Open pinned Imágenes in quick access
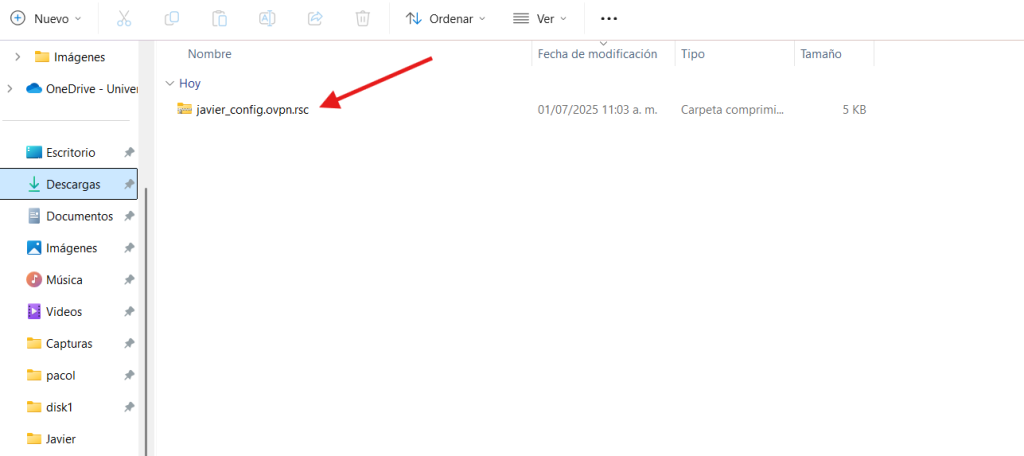Screen dimensions: 1024x456 tap(62, 248)
